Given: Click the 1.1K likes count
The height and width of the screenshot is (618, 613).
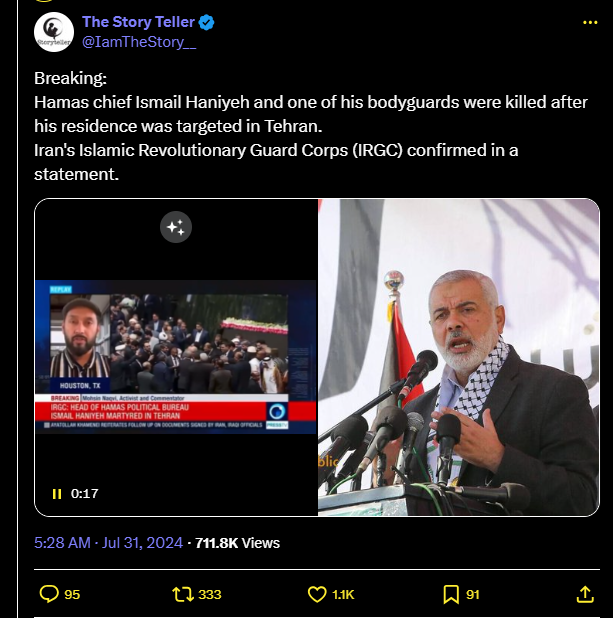Looking at the screenshot, I should [343, 594].
